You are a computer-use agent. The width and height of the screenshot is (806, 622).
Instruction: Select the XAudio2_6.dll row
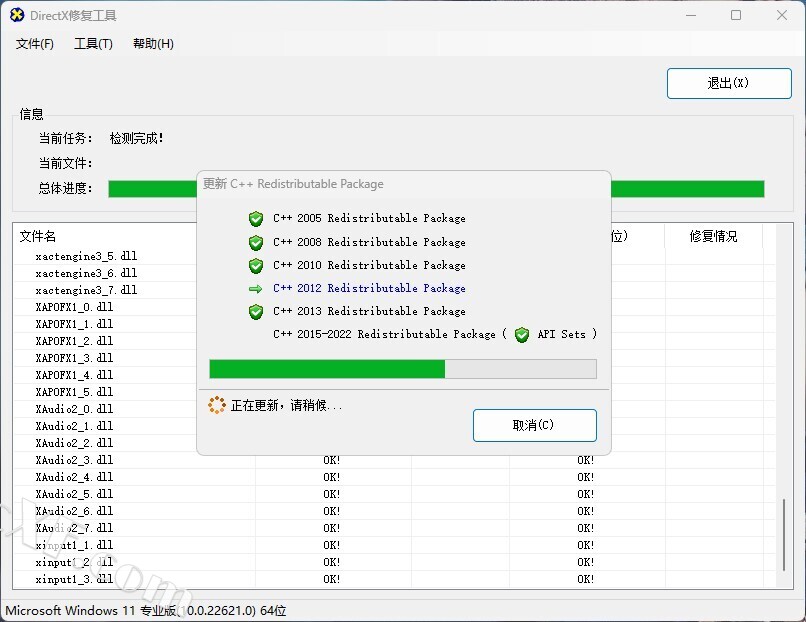pyautogui.click(x=394, y=511)
